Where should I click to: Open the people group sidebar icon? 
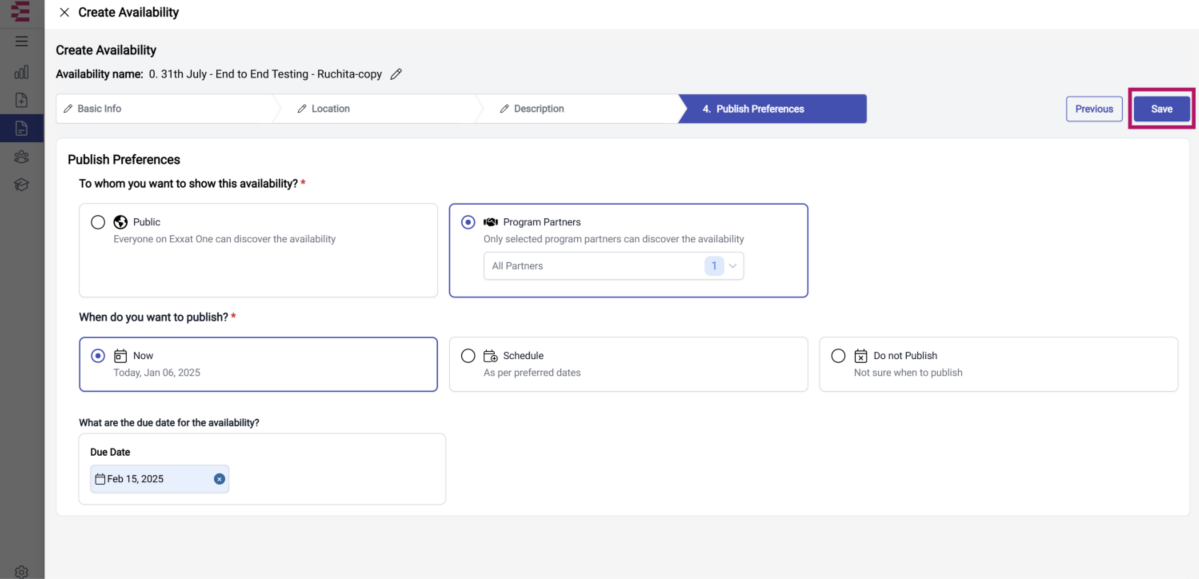click(x=21, y=157)
